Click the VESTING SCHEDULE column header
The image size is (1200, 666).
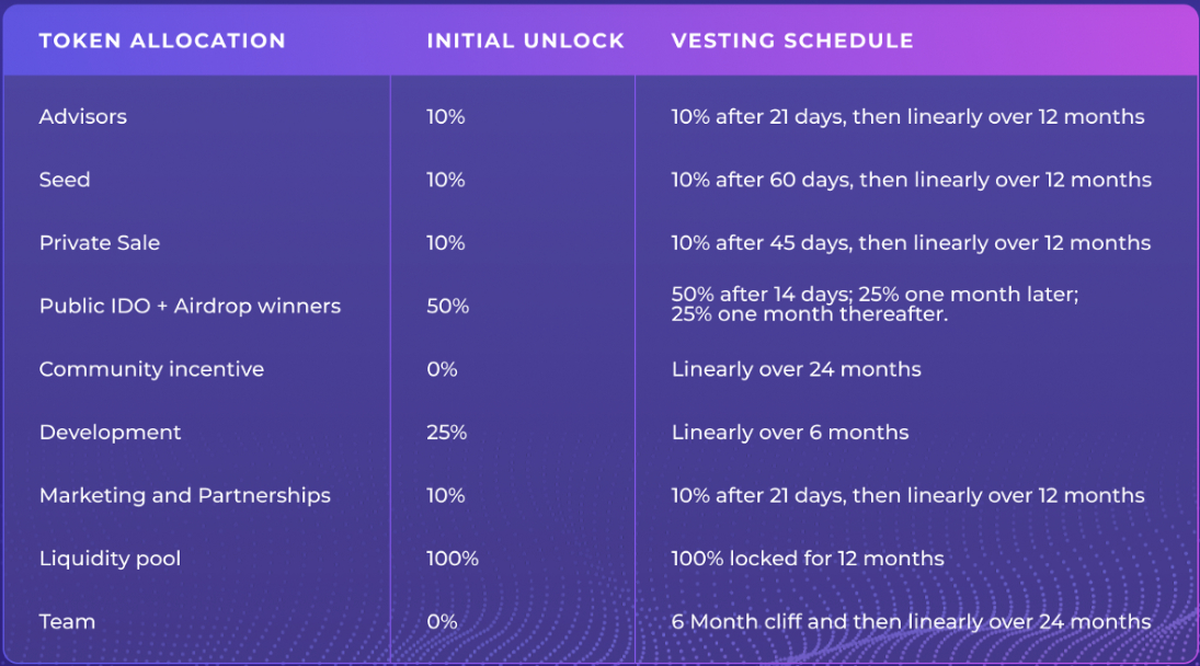(x=792, y=41)
